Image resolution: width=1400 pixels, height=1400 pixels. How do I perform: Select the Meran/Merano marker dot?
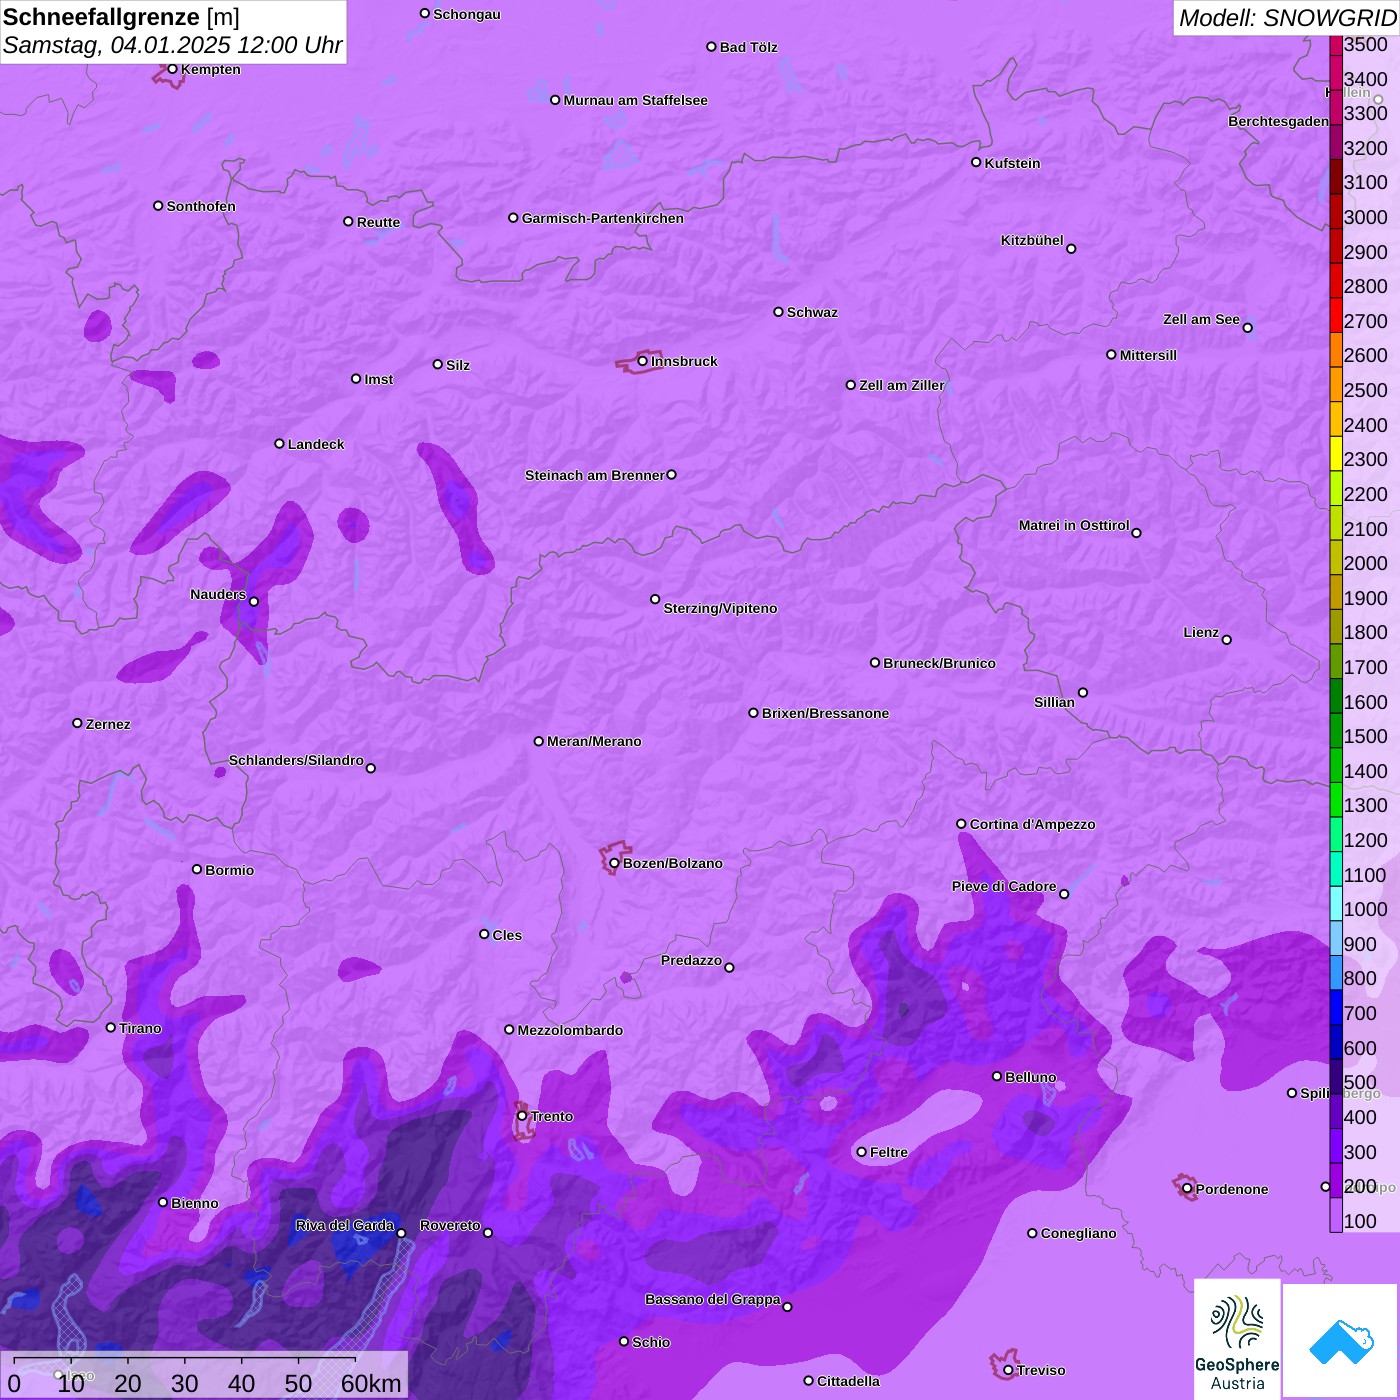point(539,741)
